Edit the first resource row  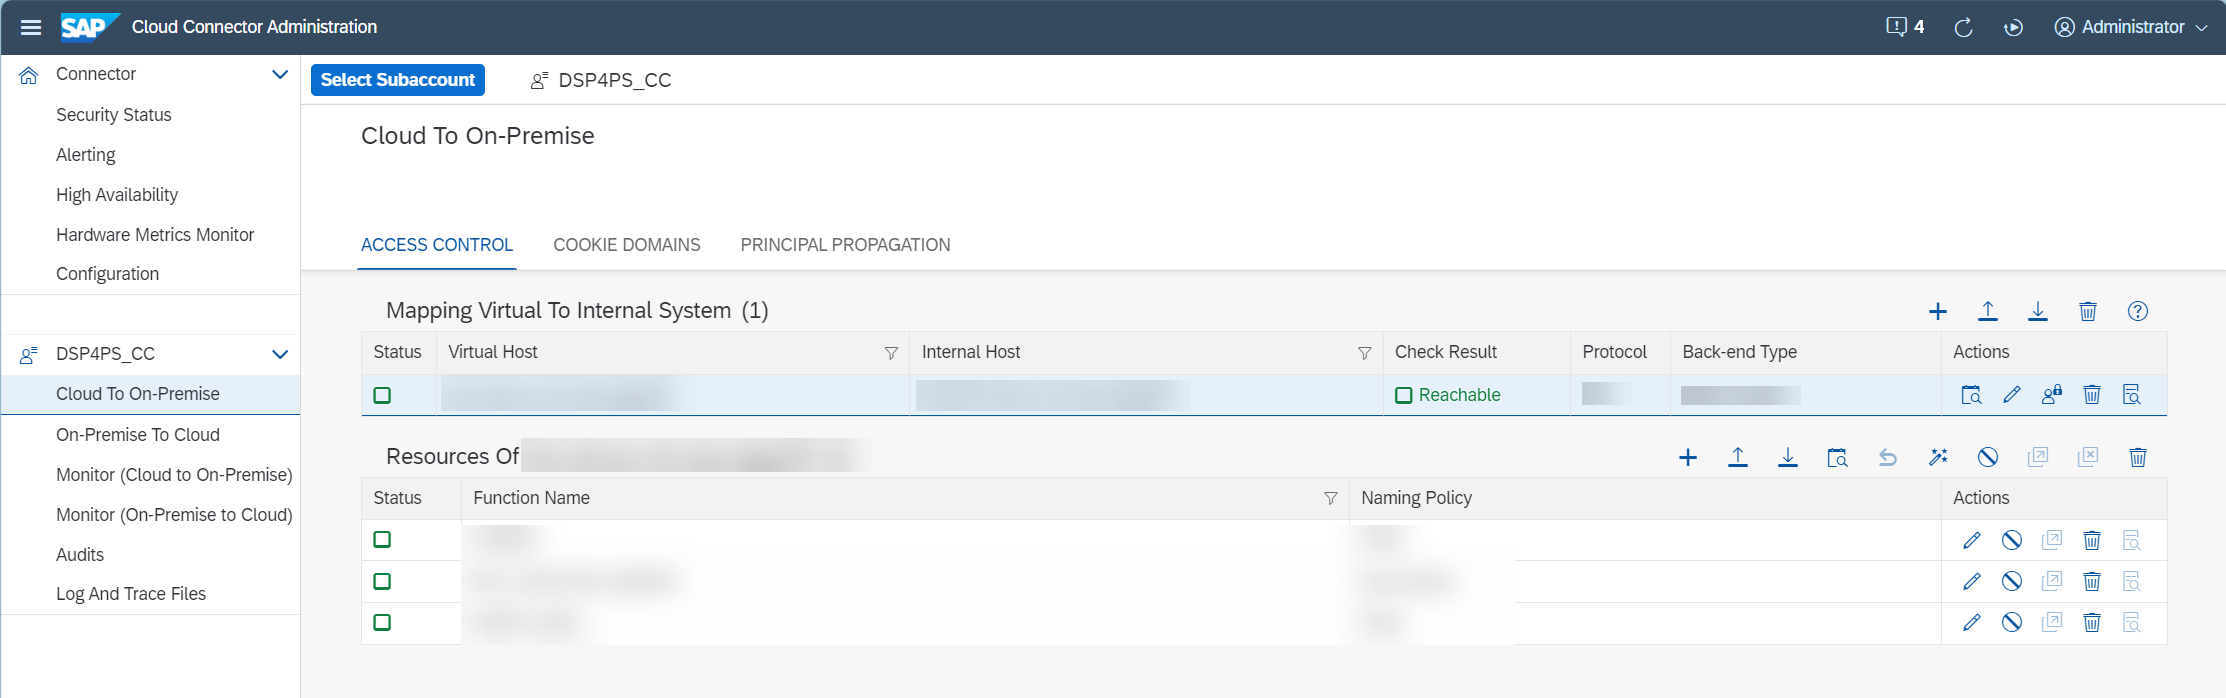pyautogui.click(x=1972, y=540)
